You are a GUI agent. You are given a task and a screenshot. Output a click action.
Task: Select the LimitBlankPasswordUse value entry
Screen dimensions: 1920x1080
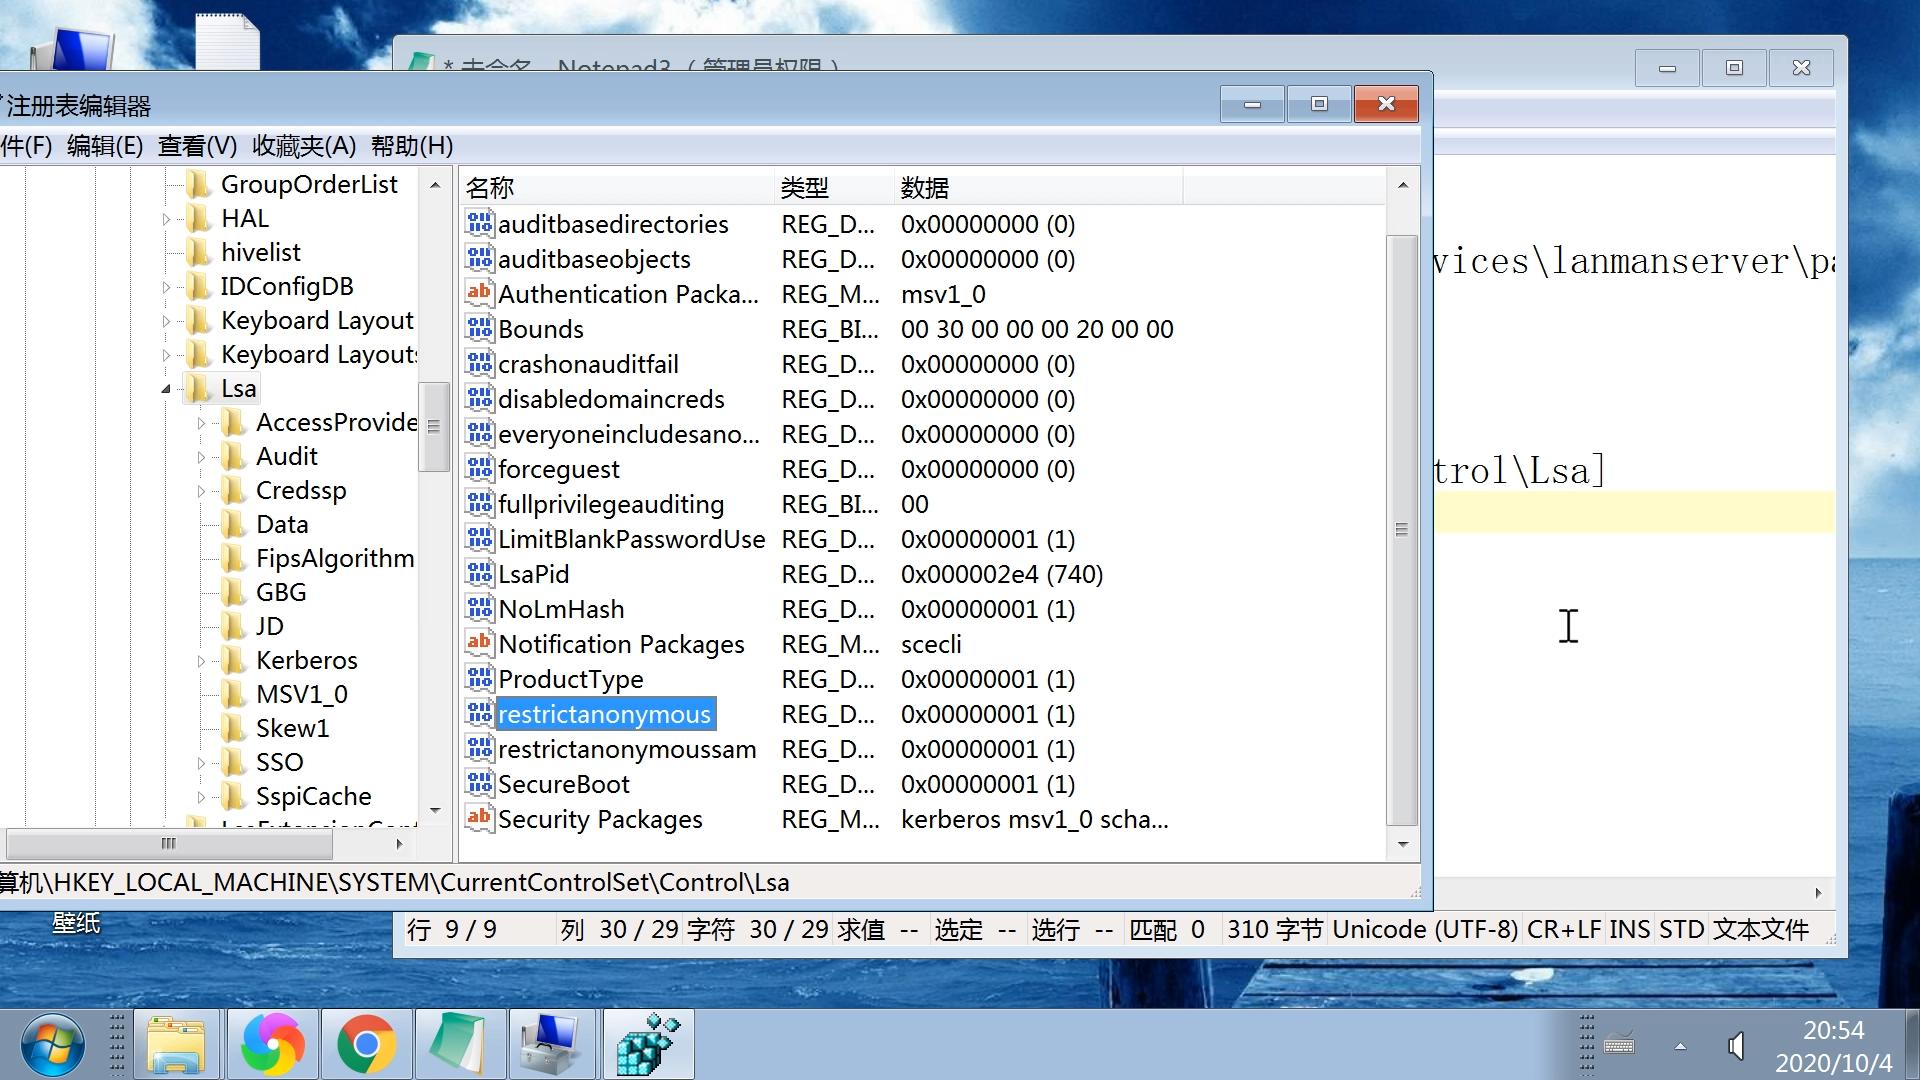tap(631, 539)
